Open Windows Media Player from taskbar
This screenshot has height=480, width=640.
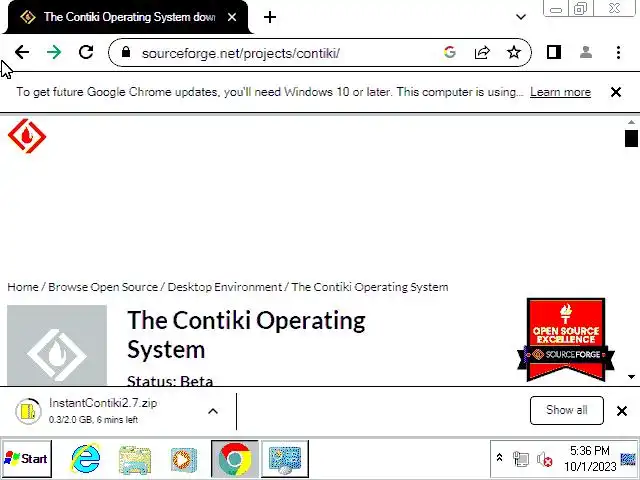[184, 460]
